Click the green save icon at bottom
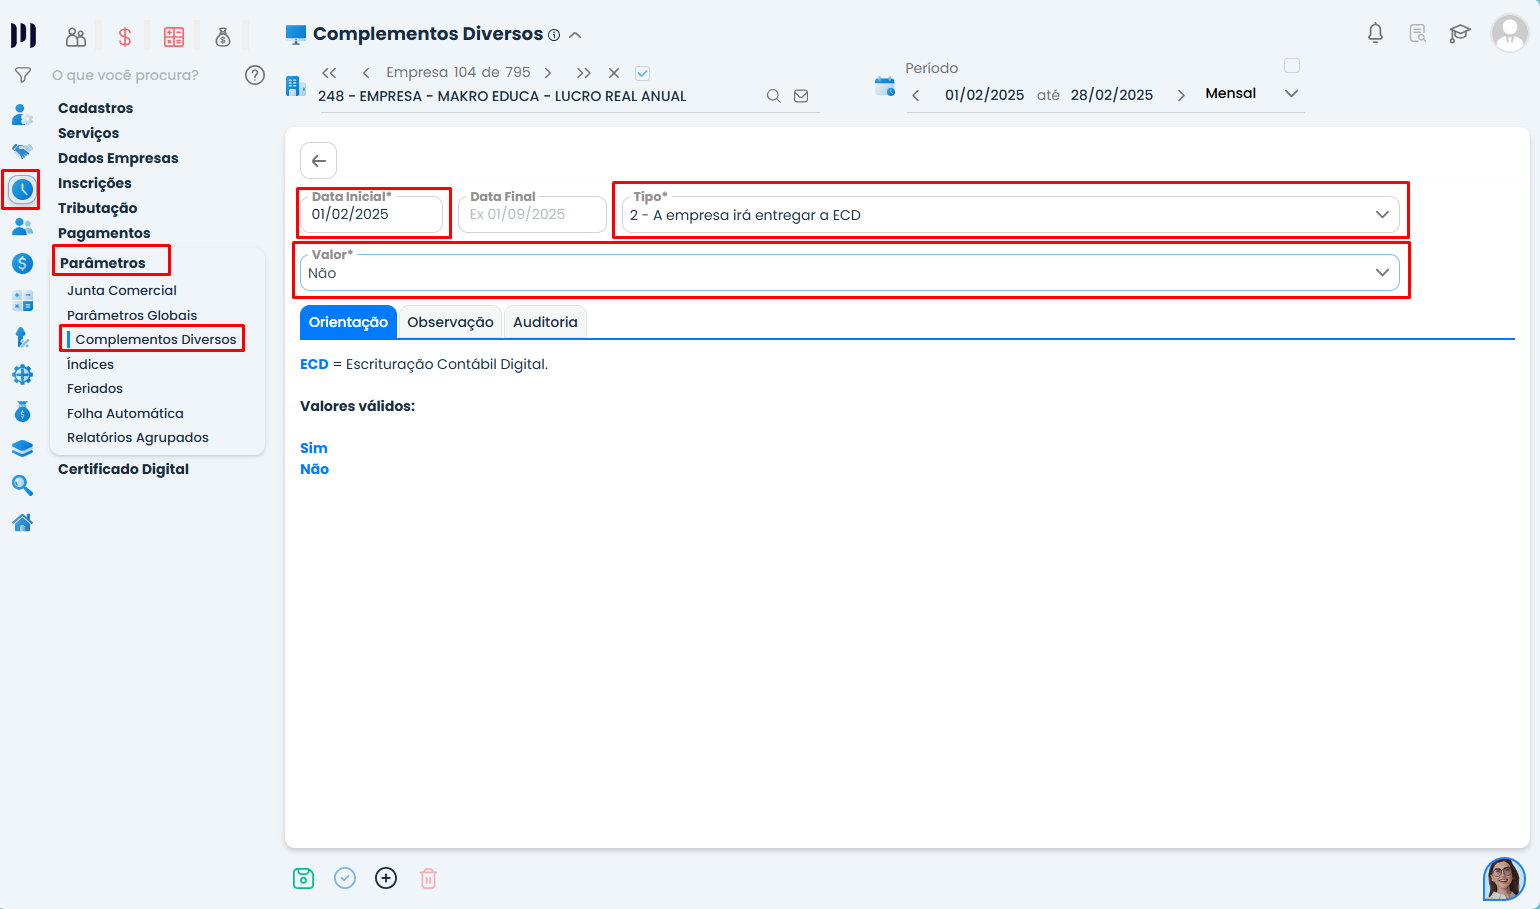1540x909 pixels. (303, 878)
